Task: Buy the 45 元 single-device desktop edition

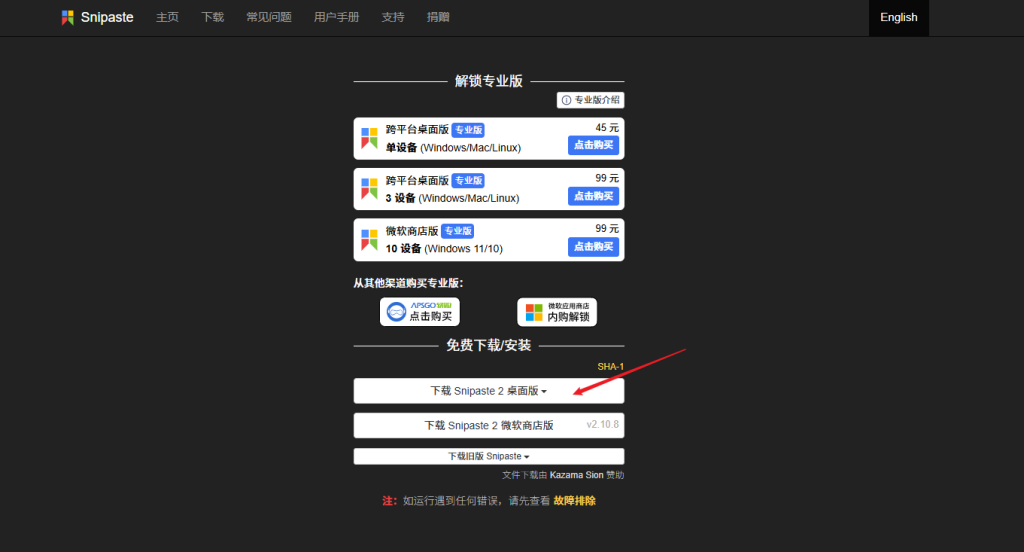Action: click(x=593, y=145)
